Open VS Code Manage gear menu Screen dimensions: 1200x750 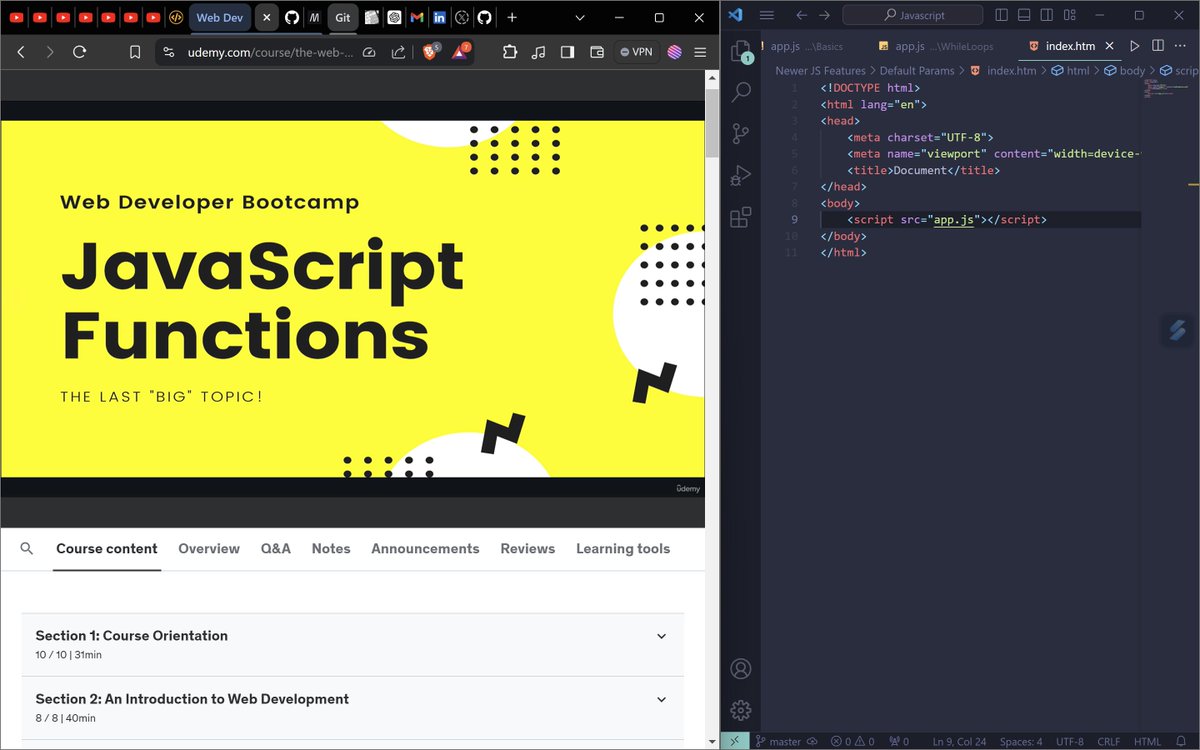741,710
